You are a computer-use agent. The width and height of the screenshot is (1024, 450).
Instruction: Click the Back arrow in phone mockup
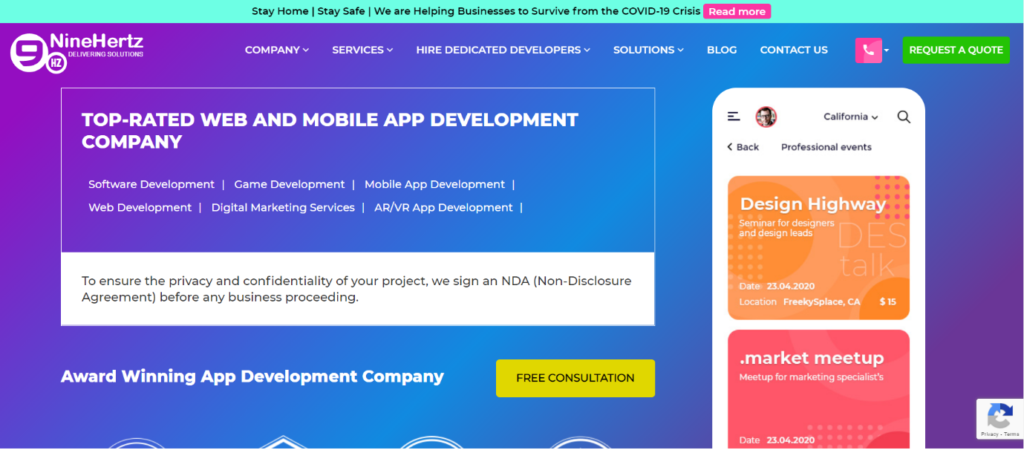pos(742,147)
